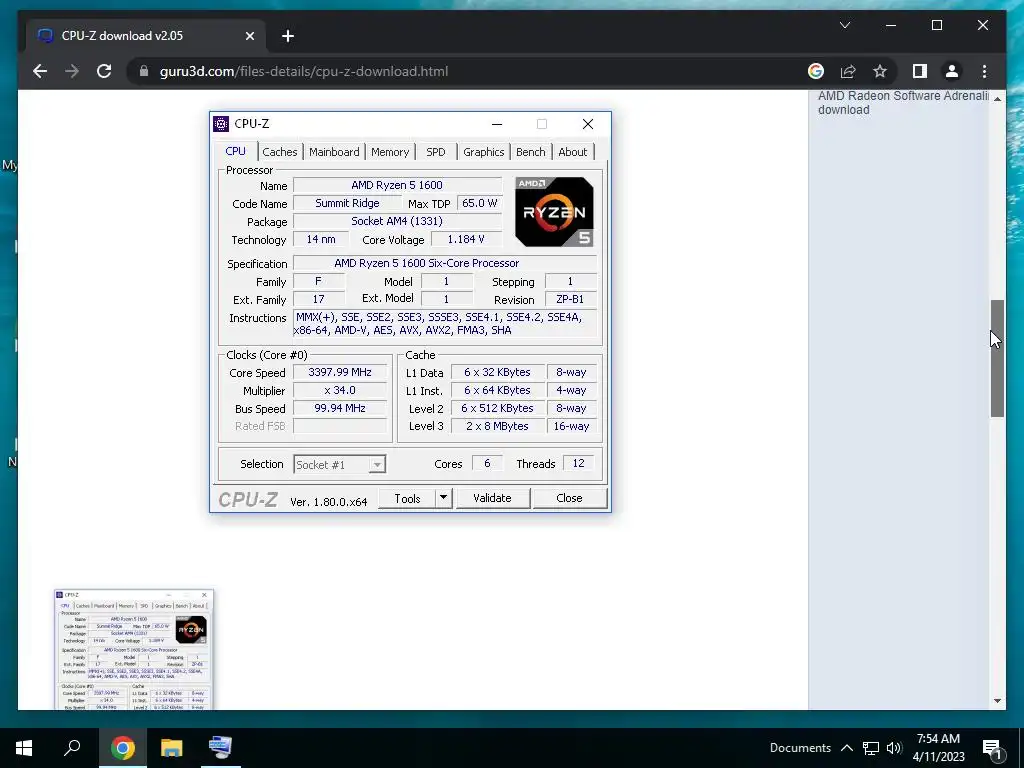Click the Documents taskbar toolbar
This screenshot has width=1024, height=768.
pos(800,748)
